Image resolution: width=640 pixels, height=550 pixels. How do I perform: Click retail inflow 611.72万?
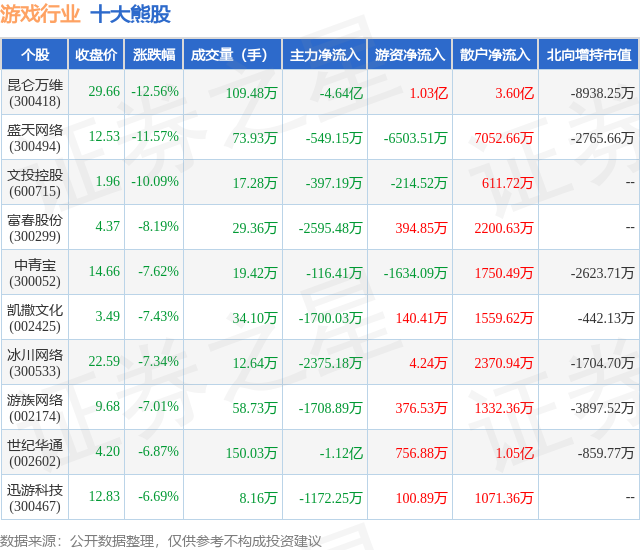coord(508,183)
